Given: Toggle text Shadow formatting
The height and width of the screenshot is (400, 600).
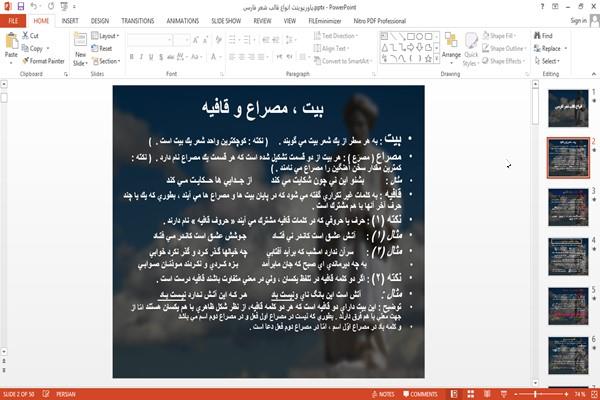Looking at the screenshot, I should 161,57.
